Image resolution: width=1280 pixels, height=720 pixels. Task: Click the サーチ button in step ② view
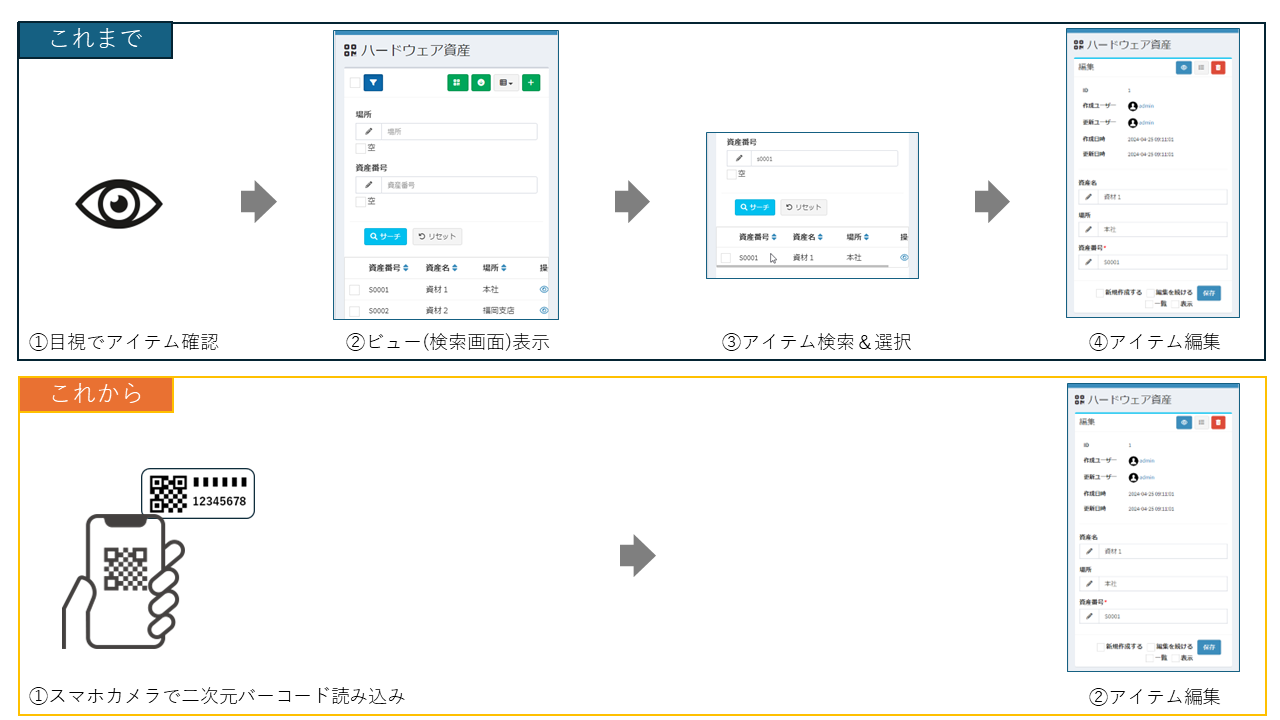(x=385, y=237)
